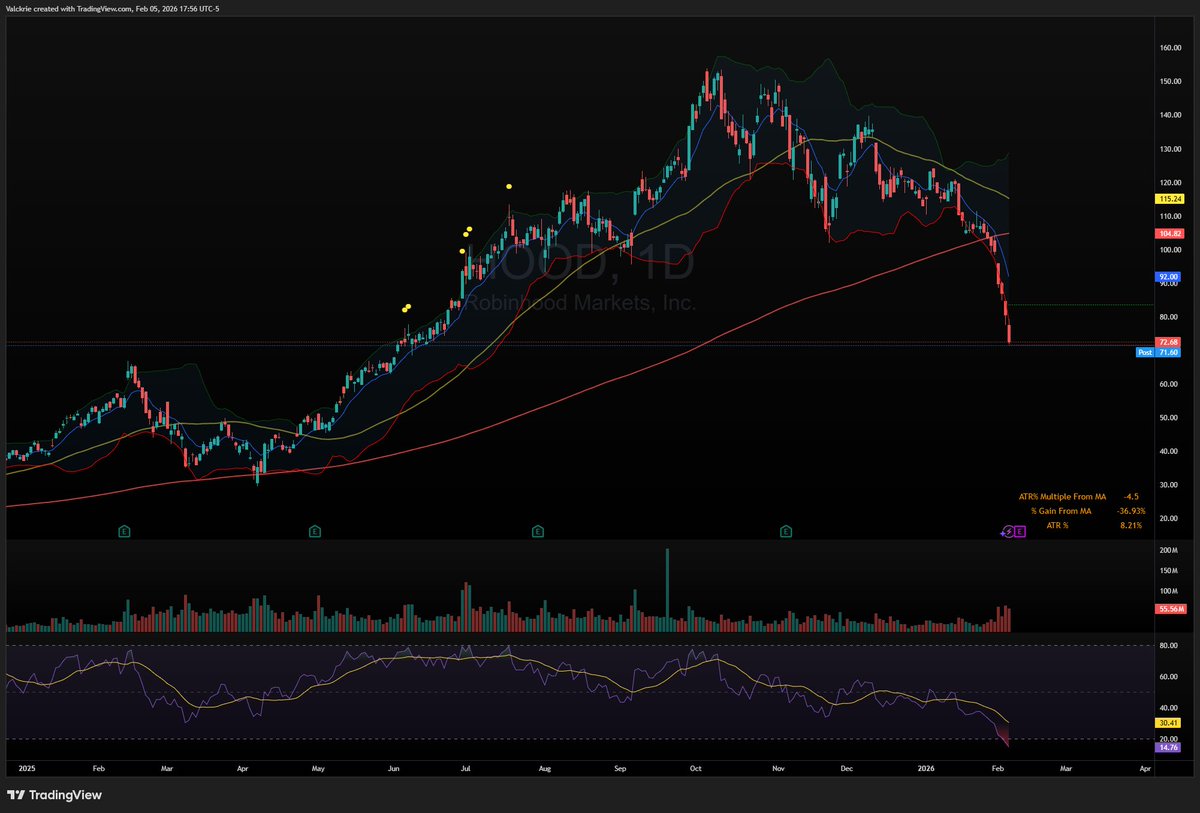
Task: Click the 'ATR %' label text
Action: point(1057,525)
